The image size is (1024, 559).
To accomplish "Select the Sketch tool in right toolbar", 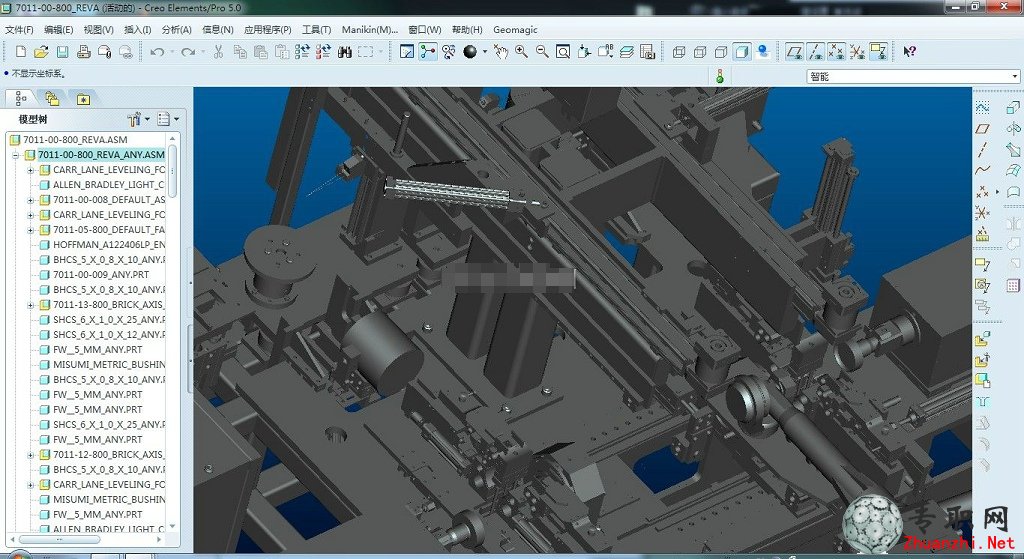I will (x=982, y=107).
